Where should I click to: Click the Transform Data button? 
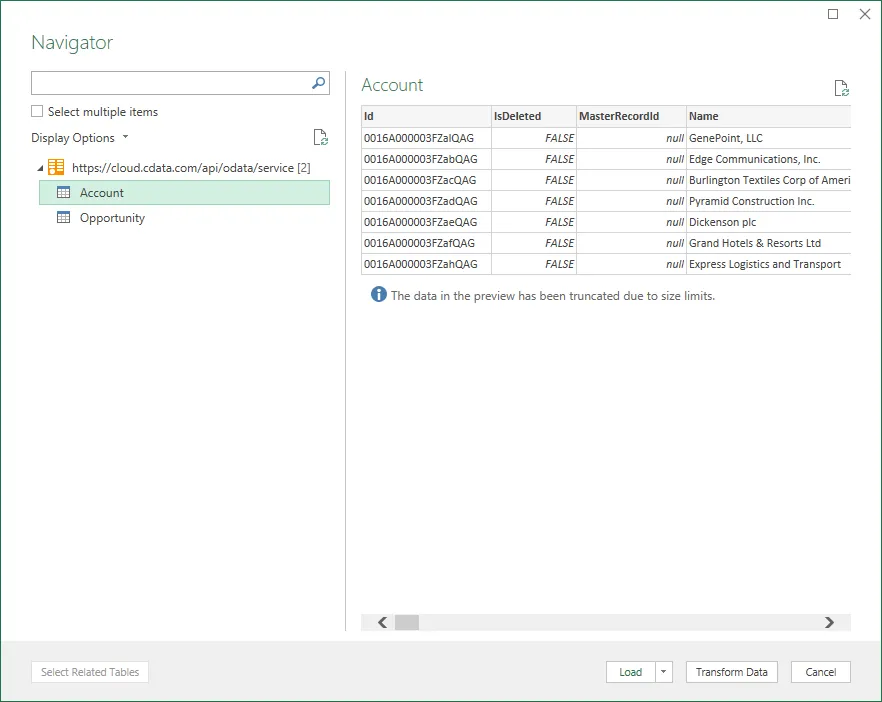click(731, 672)
